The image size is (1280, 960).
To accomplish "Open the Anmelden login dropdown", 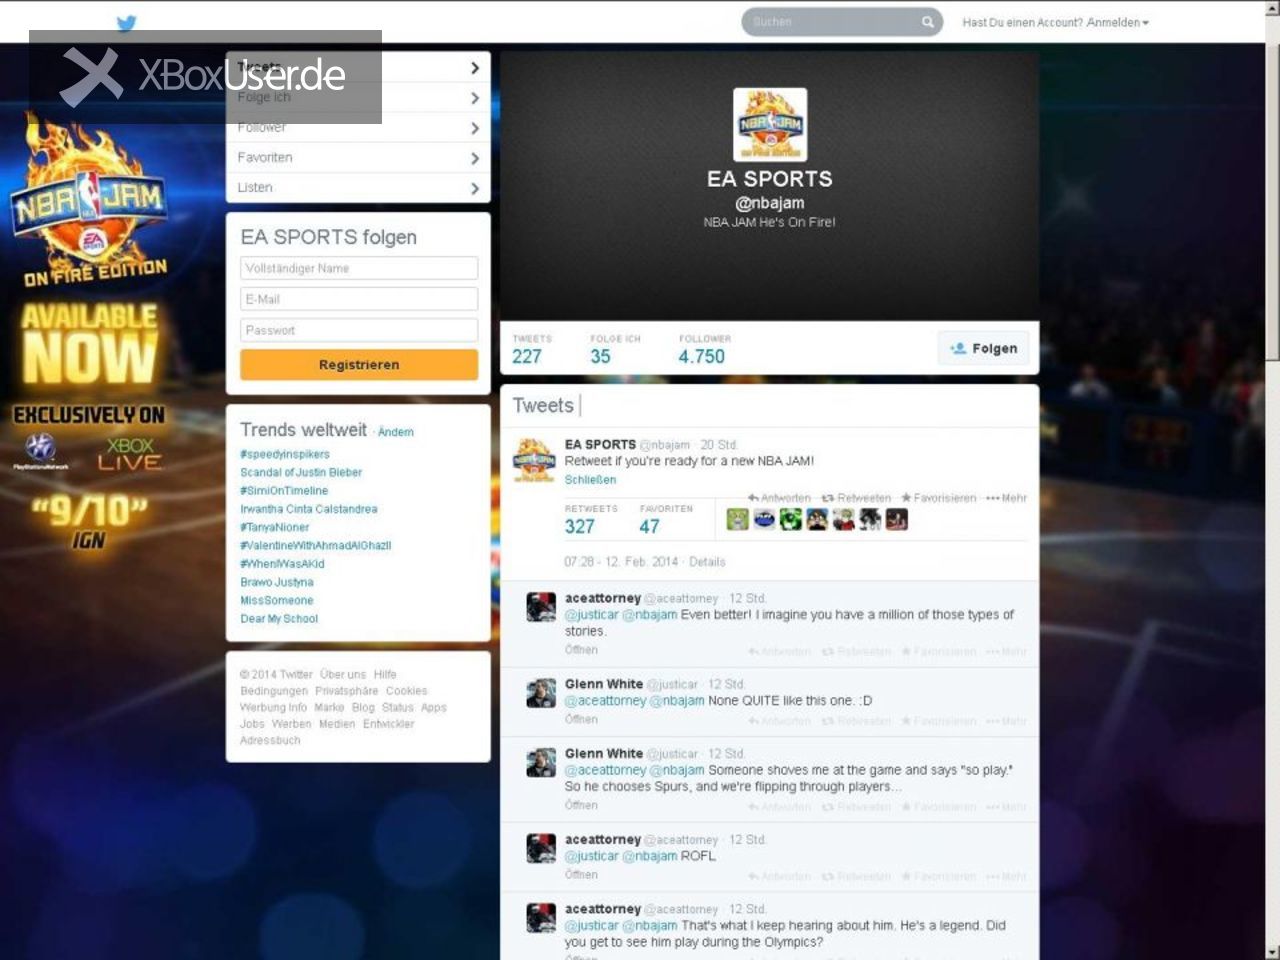I will [x=1117, y=22].
